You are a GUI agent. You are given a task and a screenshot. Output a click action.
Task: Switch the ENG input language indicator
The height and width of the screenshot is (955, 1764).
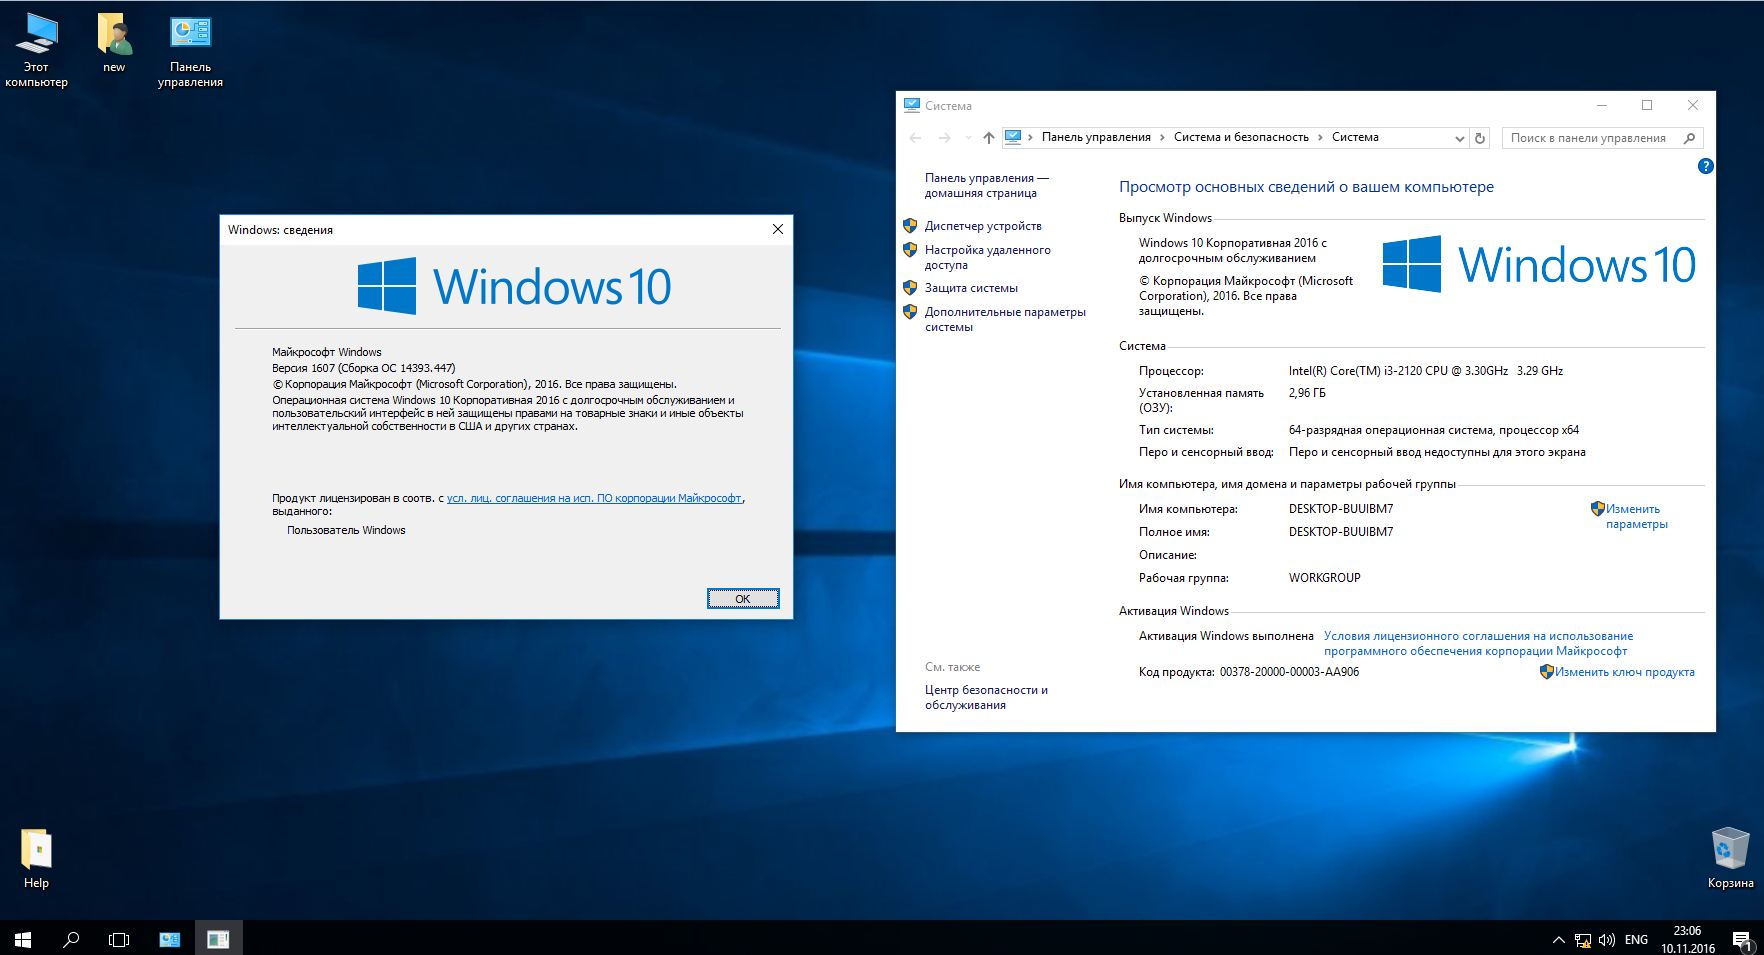tap(1636, 940)
